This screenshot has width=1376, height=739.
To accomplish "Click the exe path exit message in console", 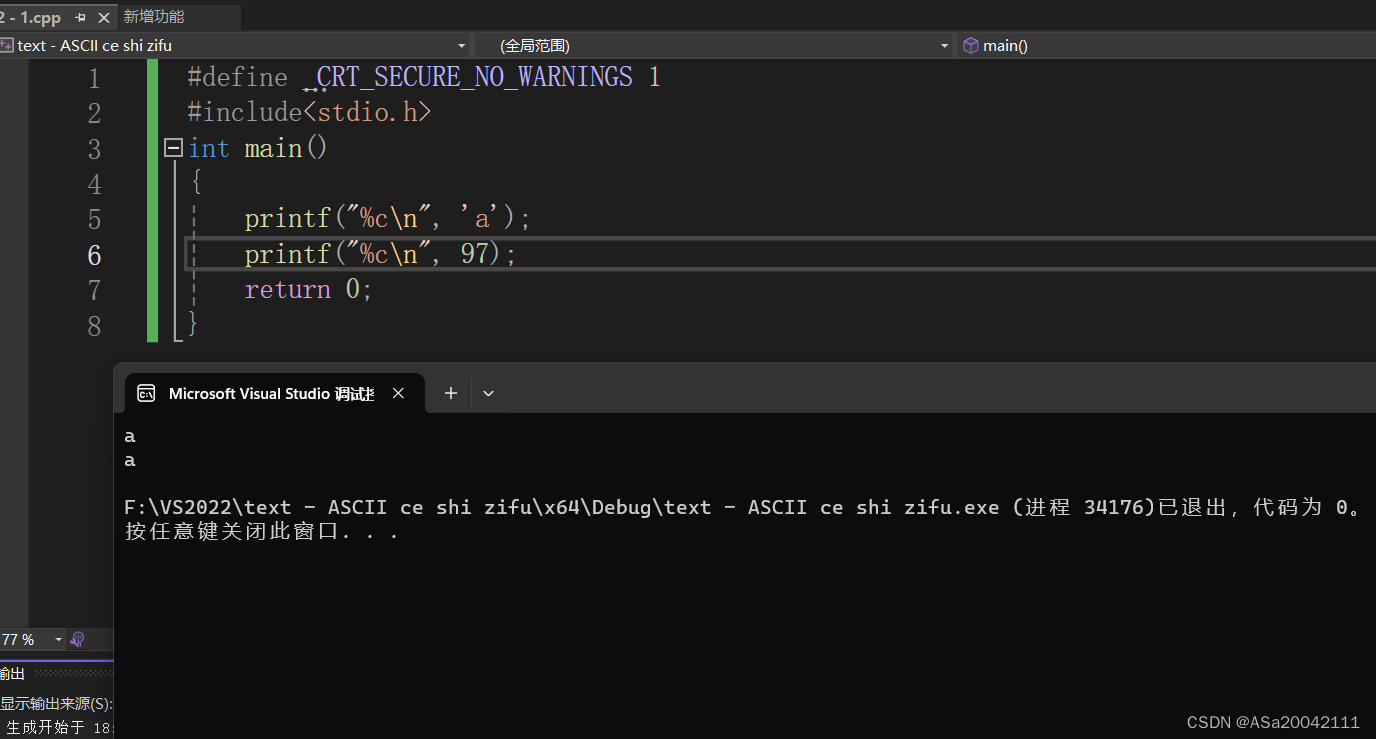I will 743,507.
